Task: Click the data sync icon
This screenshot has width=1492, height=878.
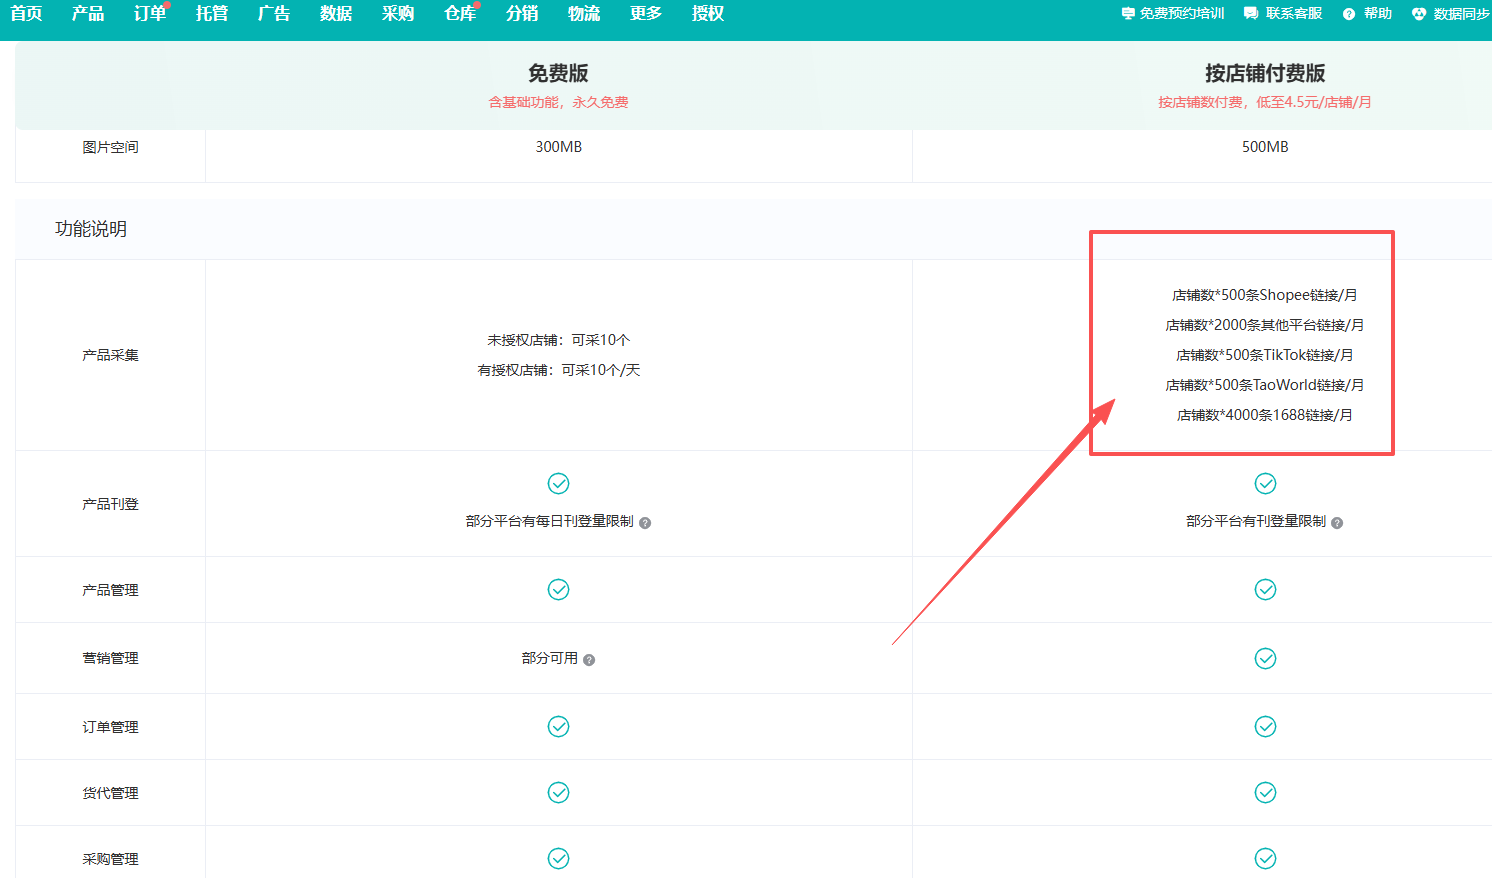Action: [1419, 14]
